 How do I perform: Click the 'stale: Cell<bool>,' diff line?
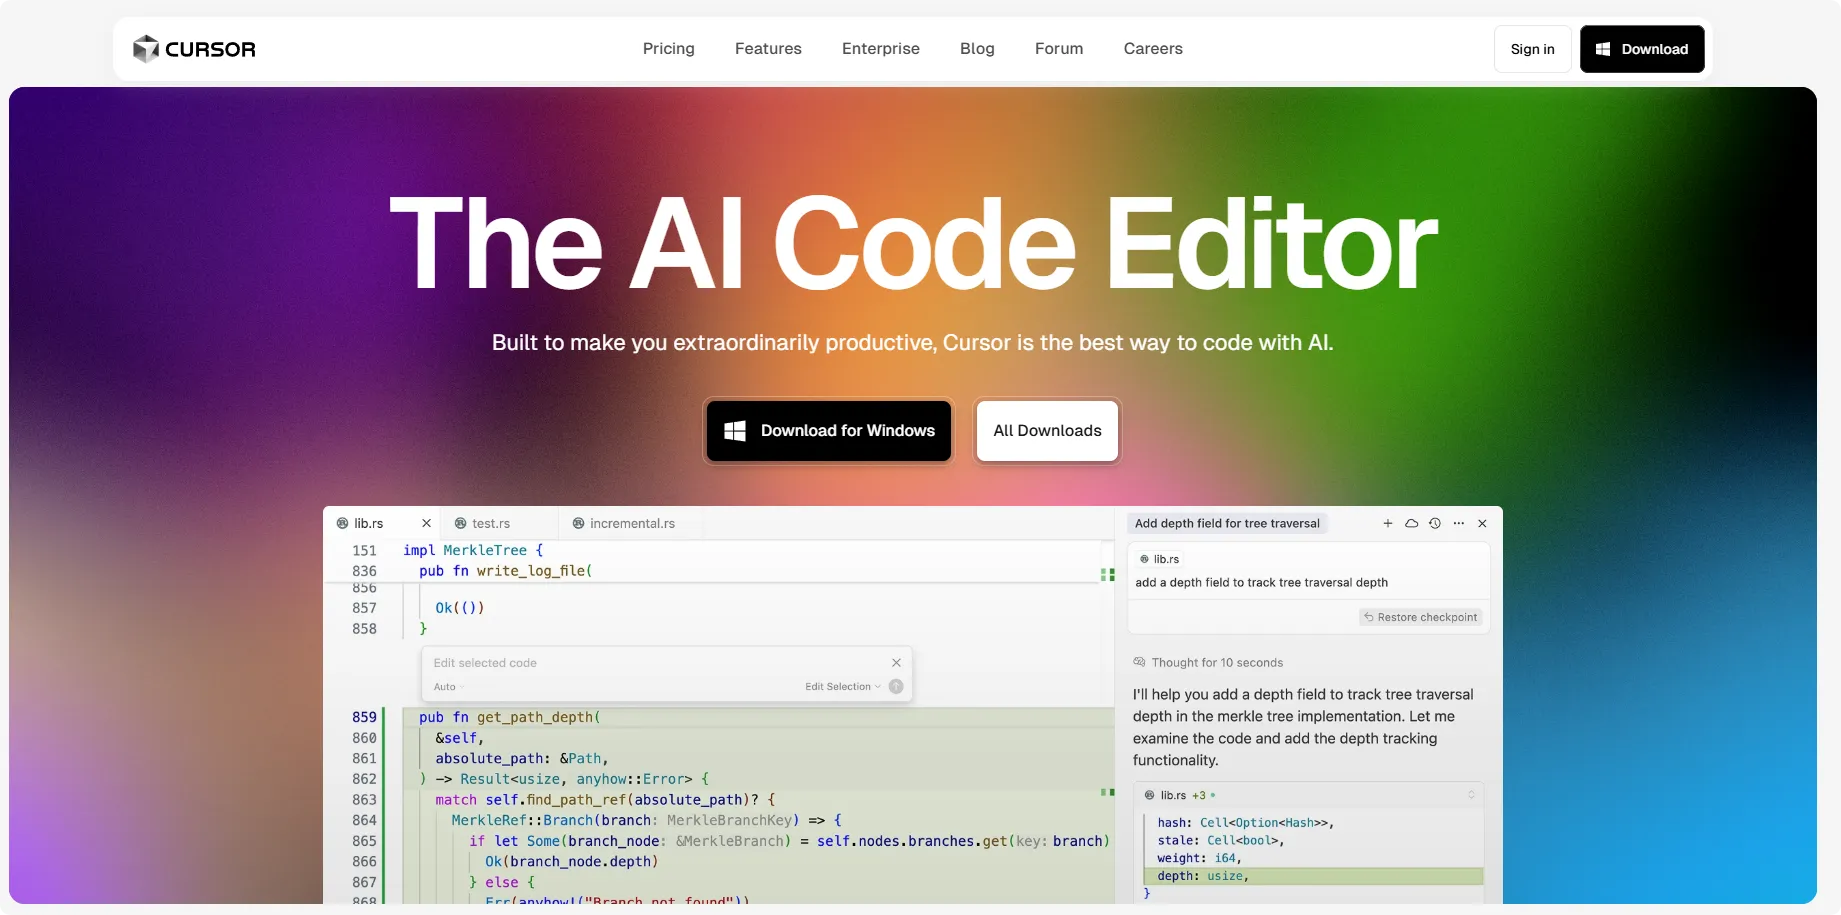pos(1220,841)
